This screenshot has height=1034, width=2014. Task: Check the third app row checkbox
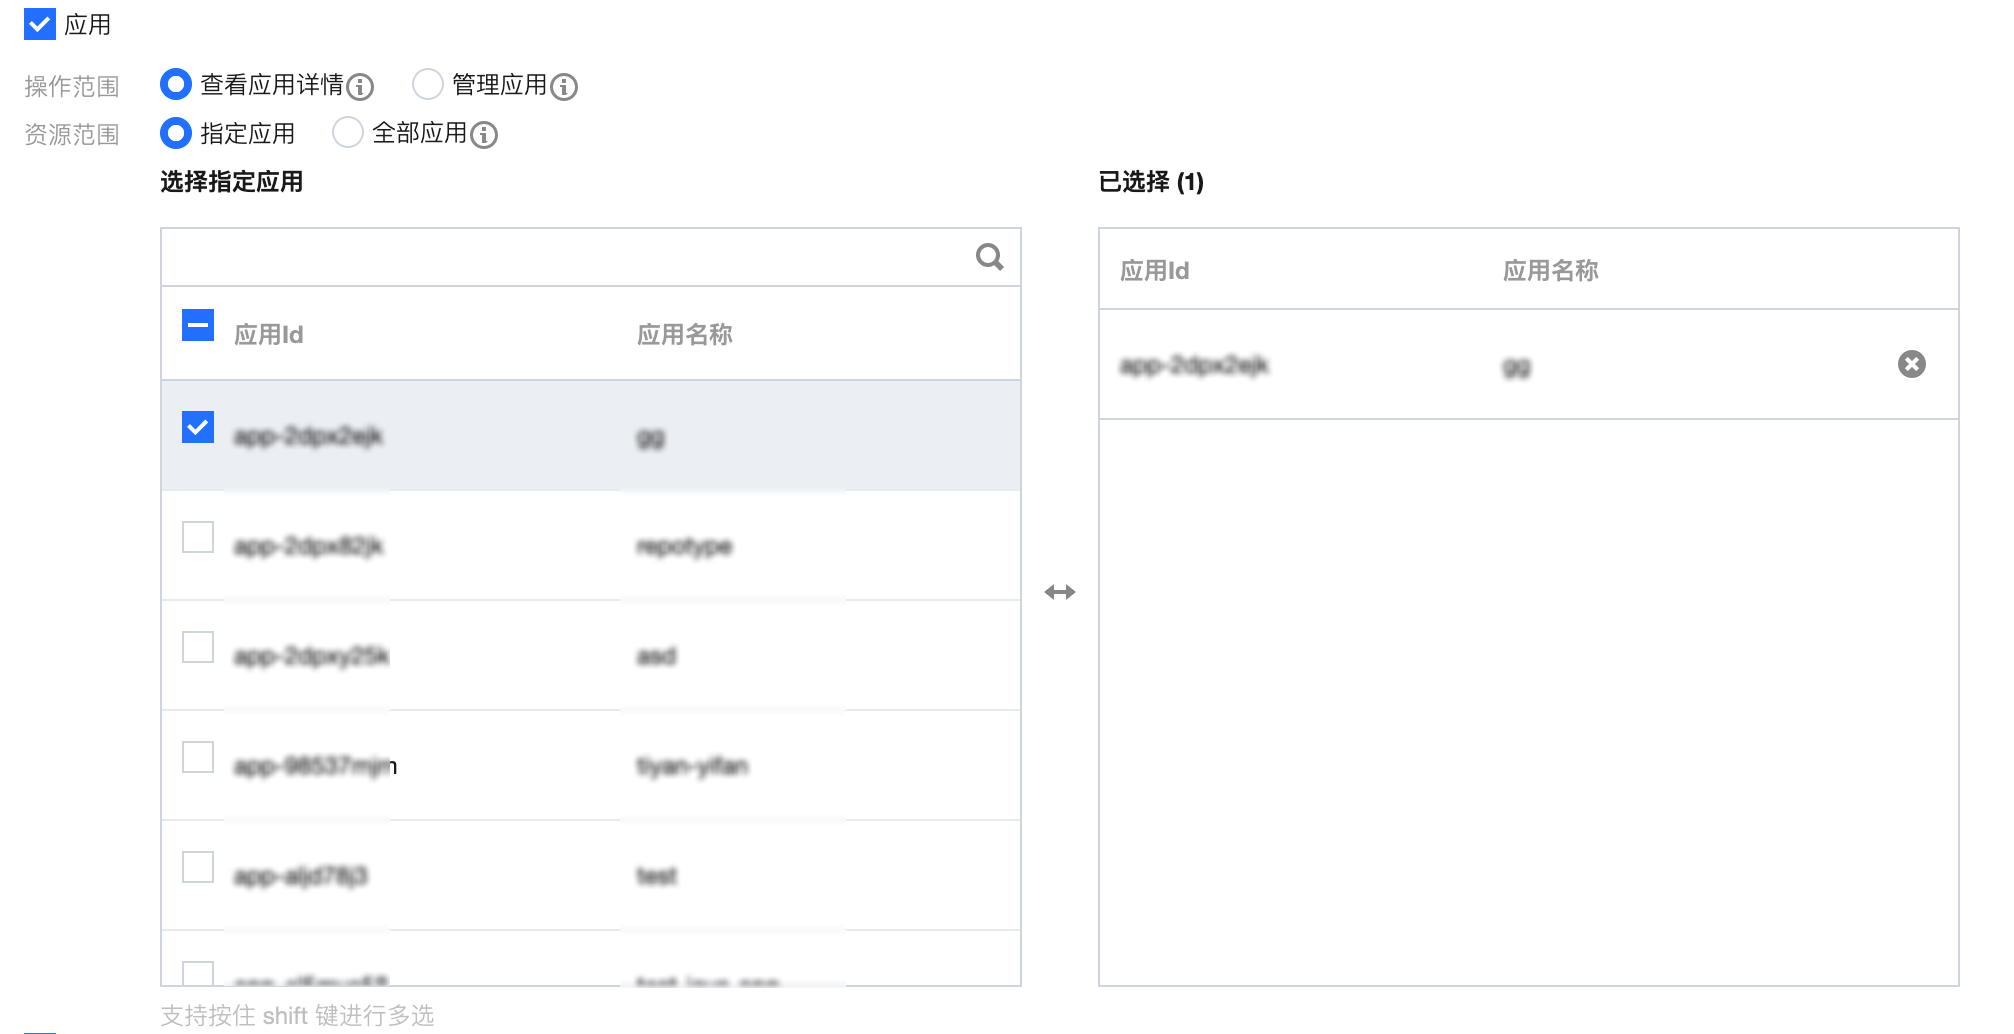click(x=198, y=647)
